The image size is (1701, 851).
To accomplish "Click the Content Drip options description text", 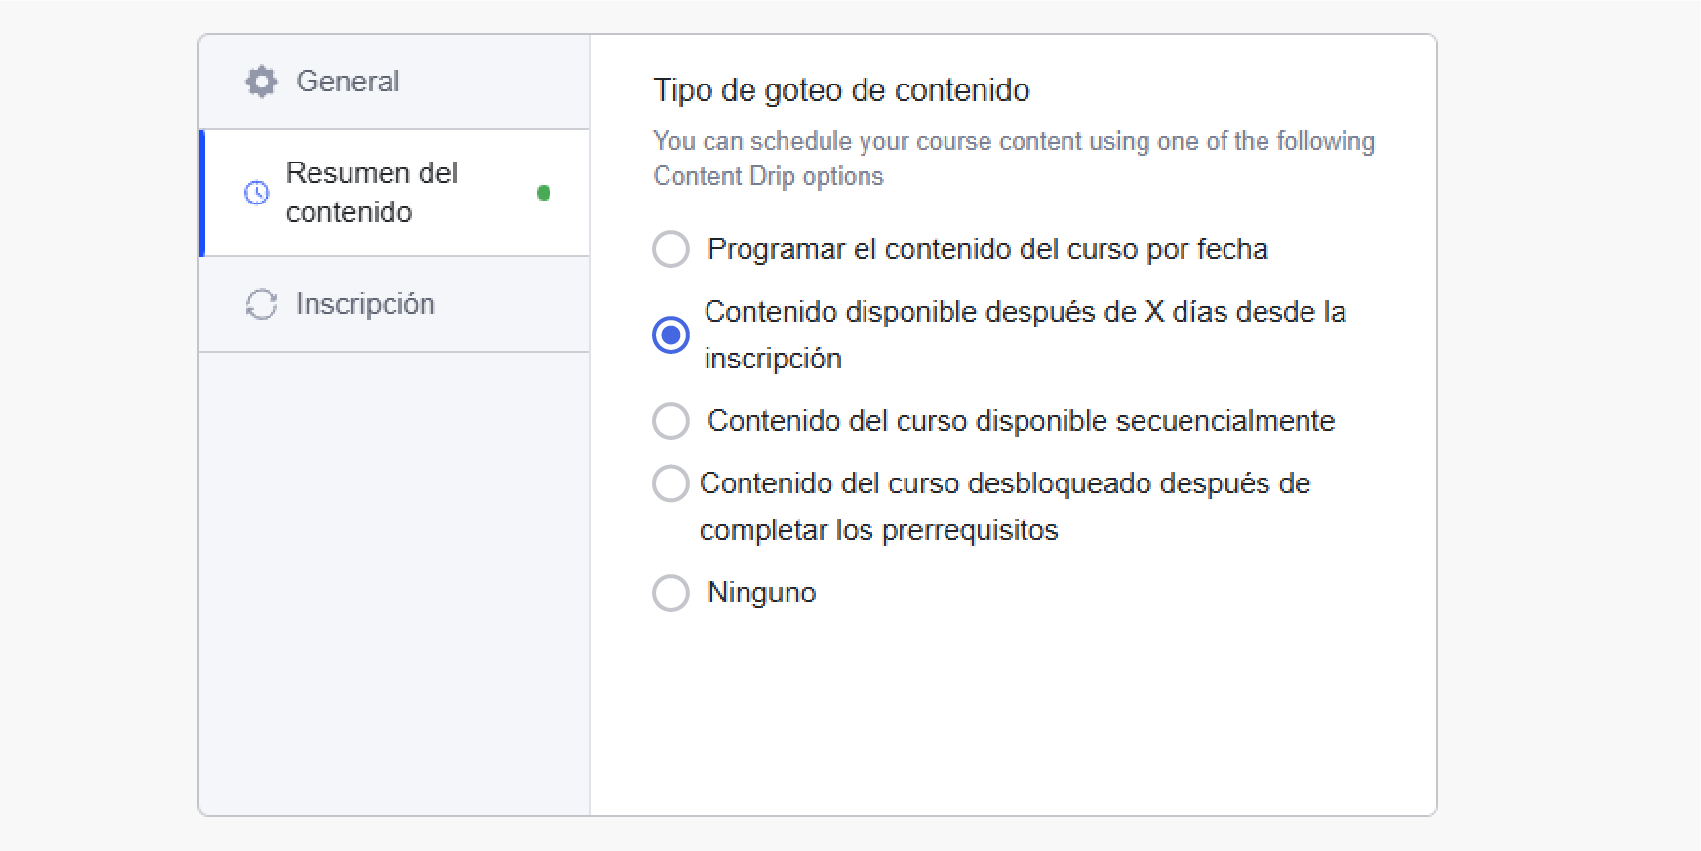I will (x=1013, y=158).
